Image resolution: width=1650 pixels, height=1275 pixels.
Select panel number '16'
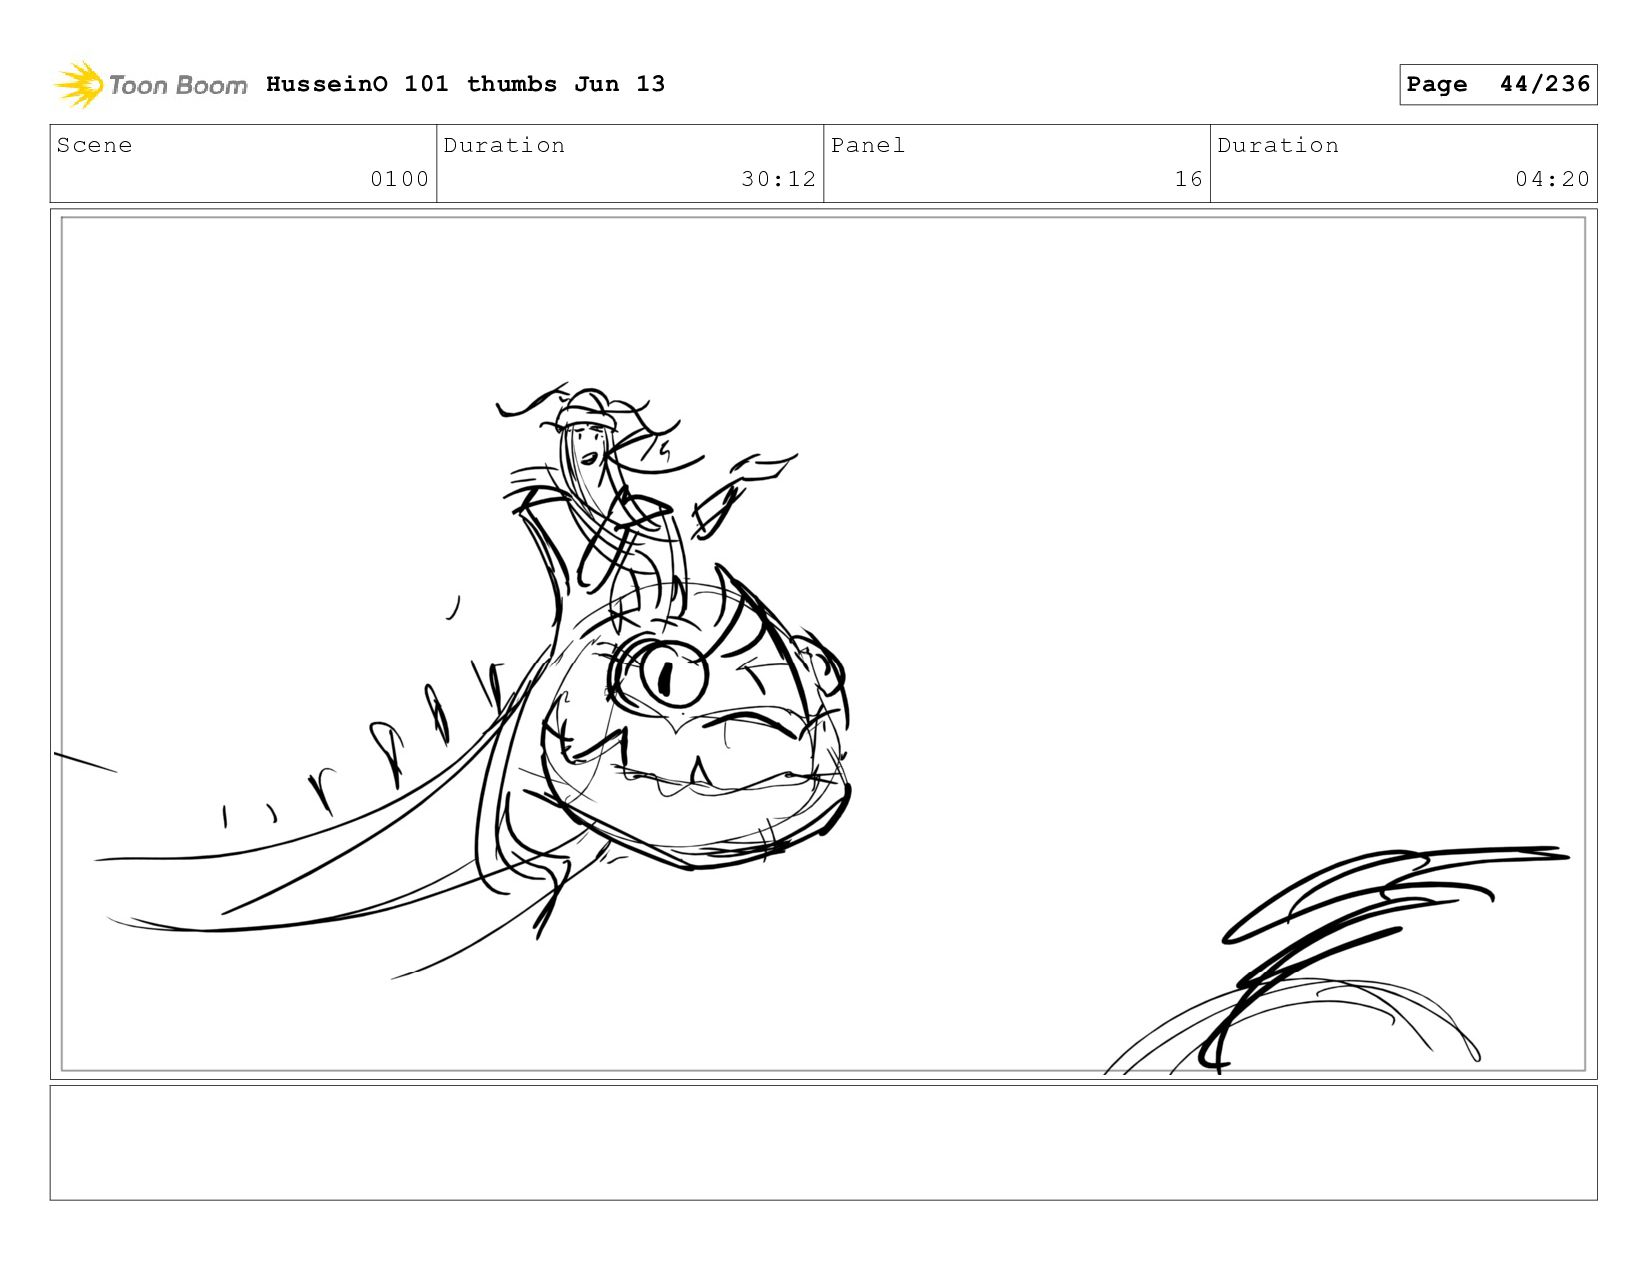pos(1188,179)
